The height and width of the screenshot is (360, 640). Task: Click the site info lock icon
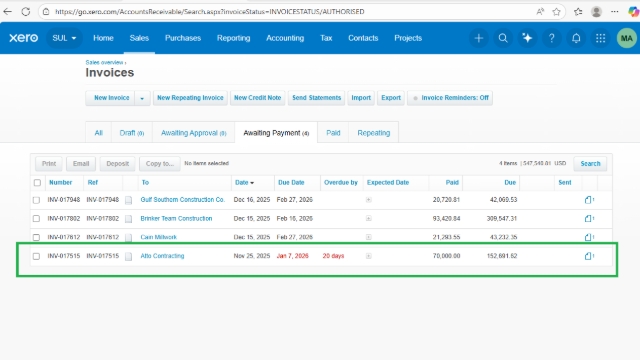pyautogui.click(x=46, y=11)
